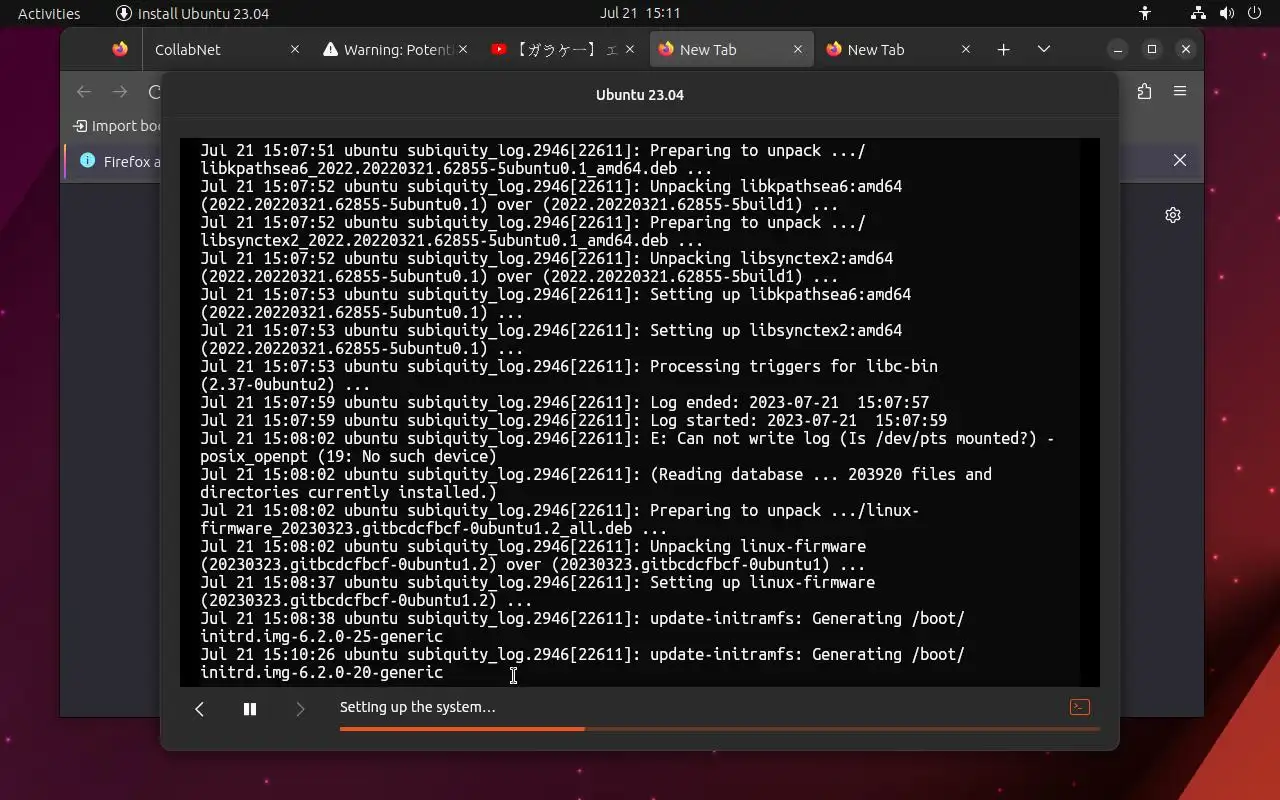This screenshot has height=800, width=1280.
Task: Click 'Setting up the system…' status text
Action: (418, 707)
